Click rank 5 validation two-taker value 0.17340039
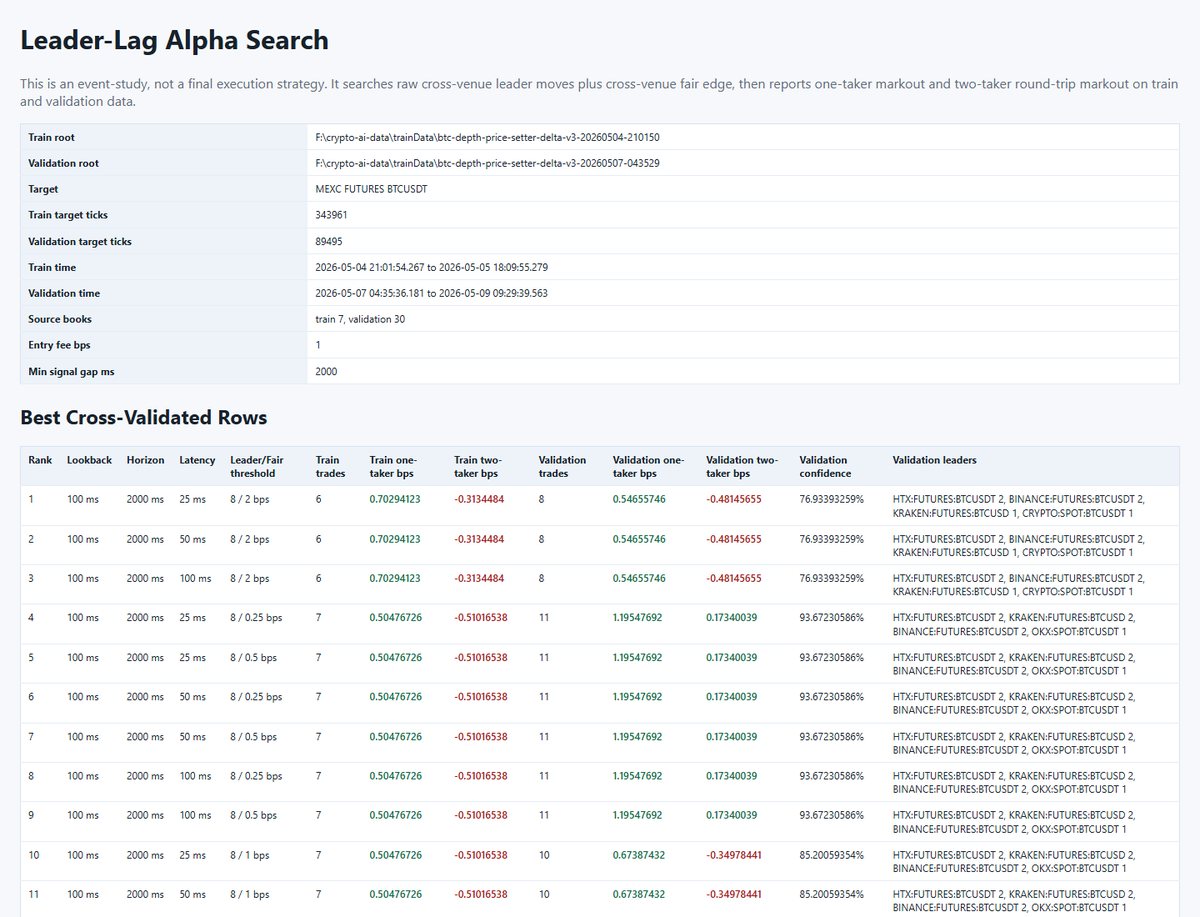Screen dimensions: 1200x917 [731, 658]
